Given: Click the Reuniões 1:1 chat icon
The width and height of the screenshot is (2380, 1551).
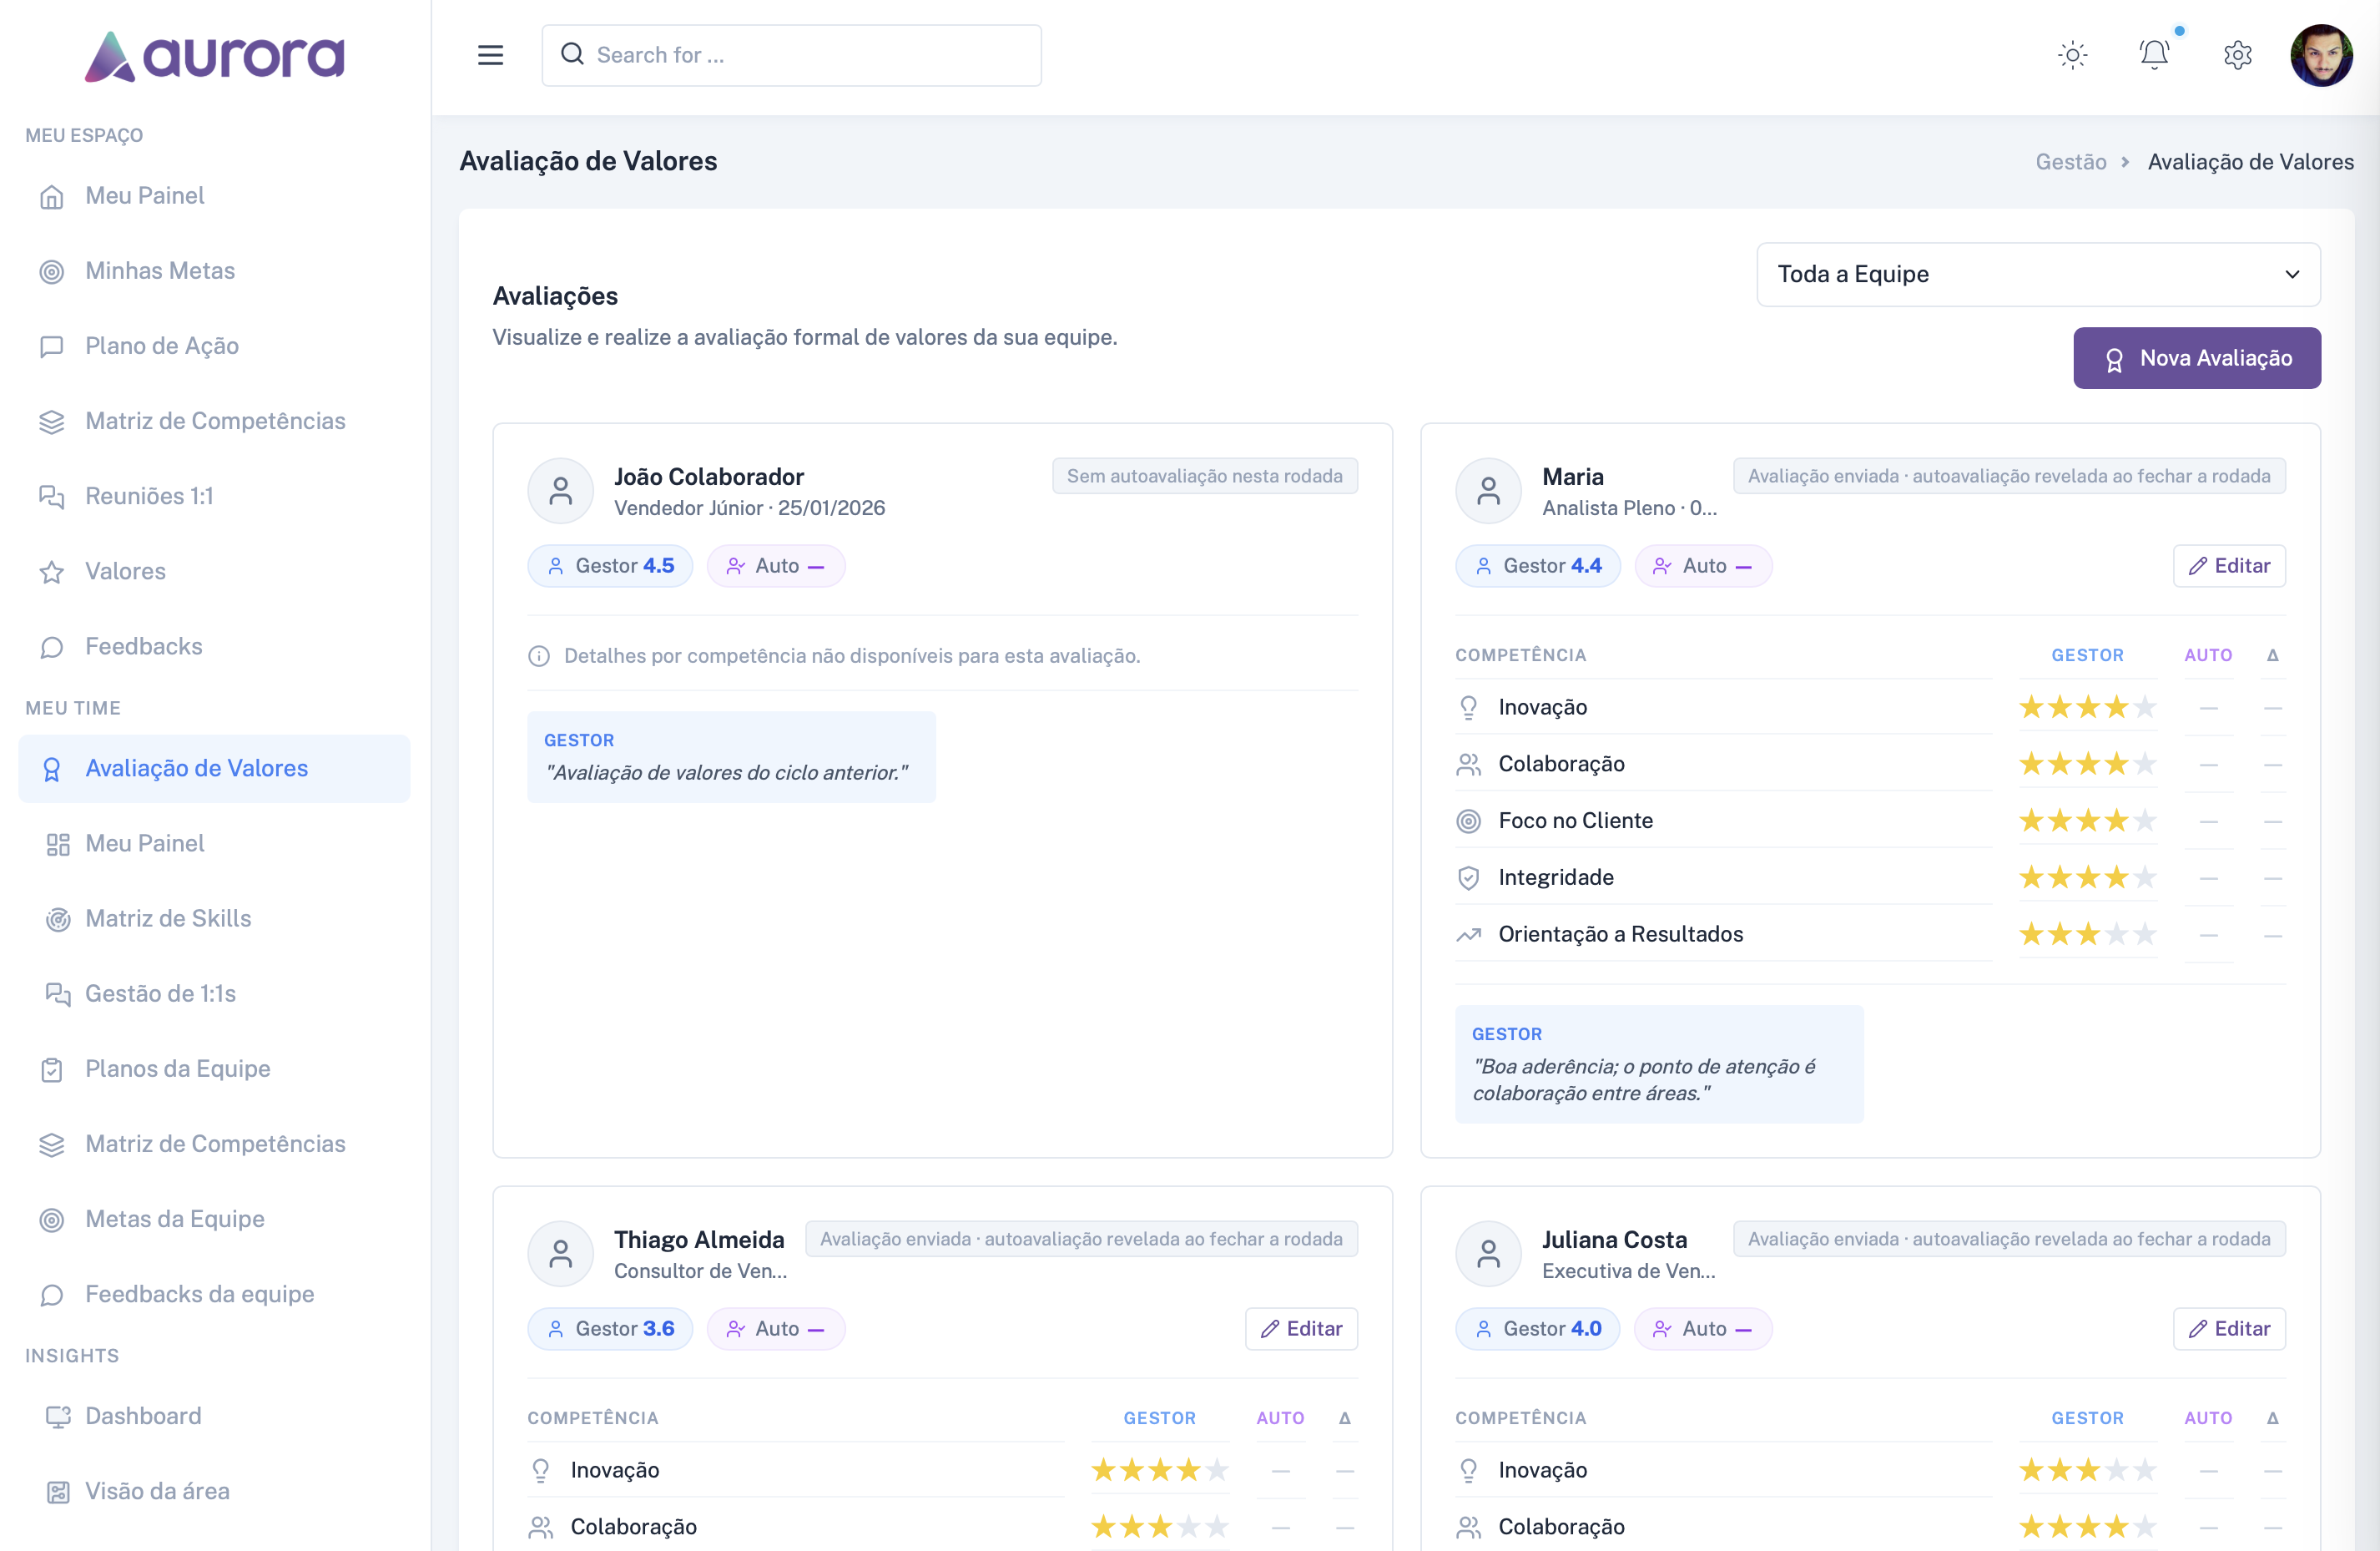Looking at the screenshot, I should click(52, 497).
